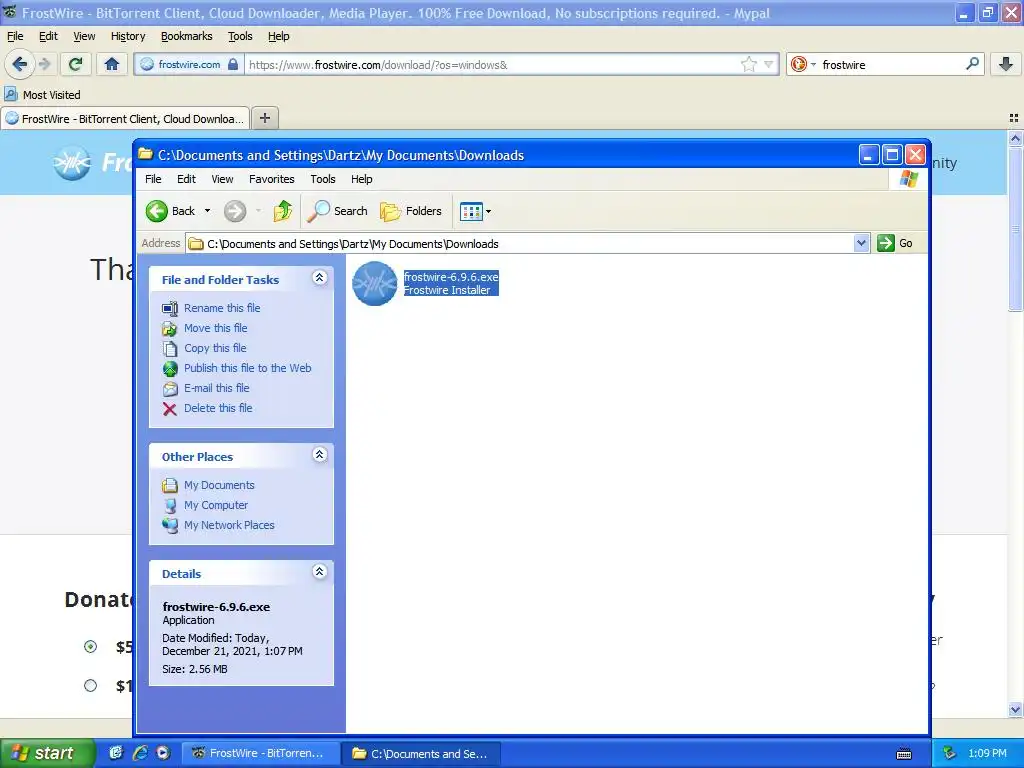Open Explorer Tools menu
The height and width of the screenshot is (768, 1024).
pos(323,179)
